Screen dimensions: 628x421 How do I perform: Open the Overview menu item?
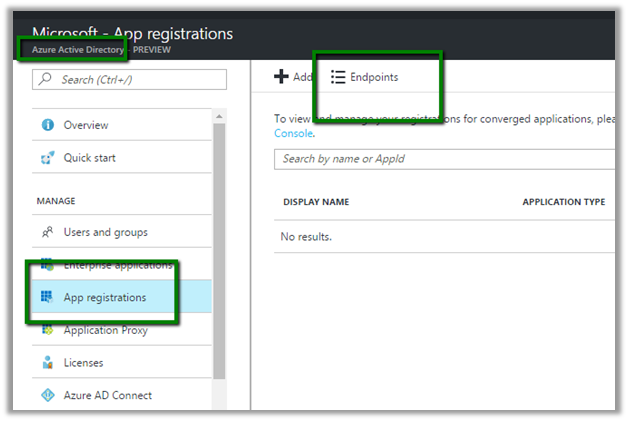pyautogui.click(x=86, y=125)
